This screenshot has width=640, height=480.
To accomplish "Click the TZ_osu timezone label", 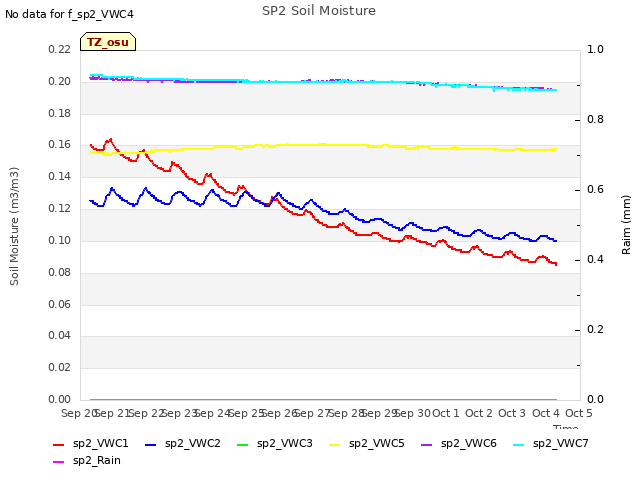I will tap(108, 42).
